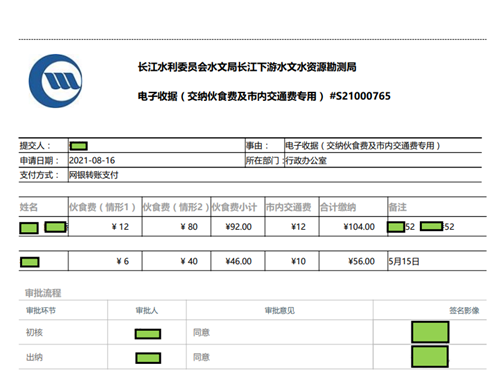This screenshot has height=371, width=500.
Task: Click 同意 in the 初核 row
Action: [x=201, y=332]
